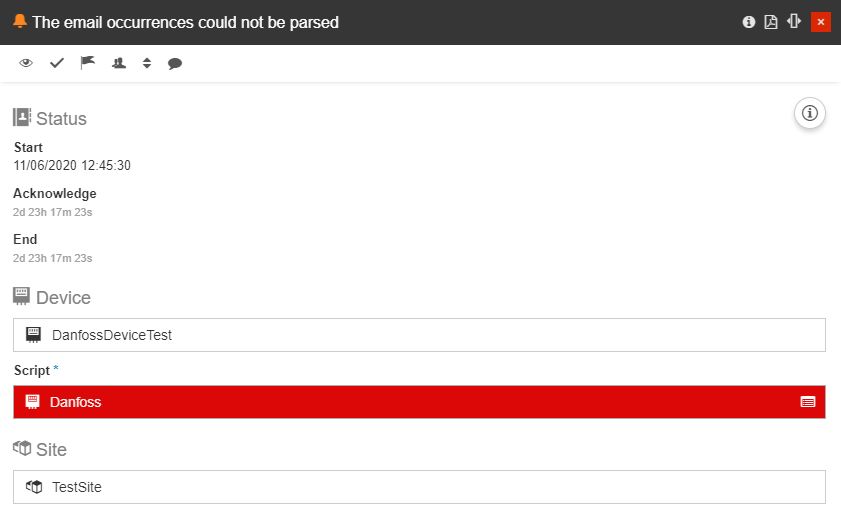This screenshot has width=841, height=531.
Task: Open script list icon on Danfoss row
Action: [x=808, y=402]
